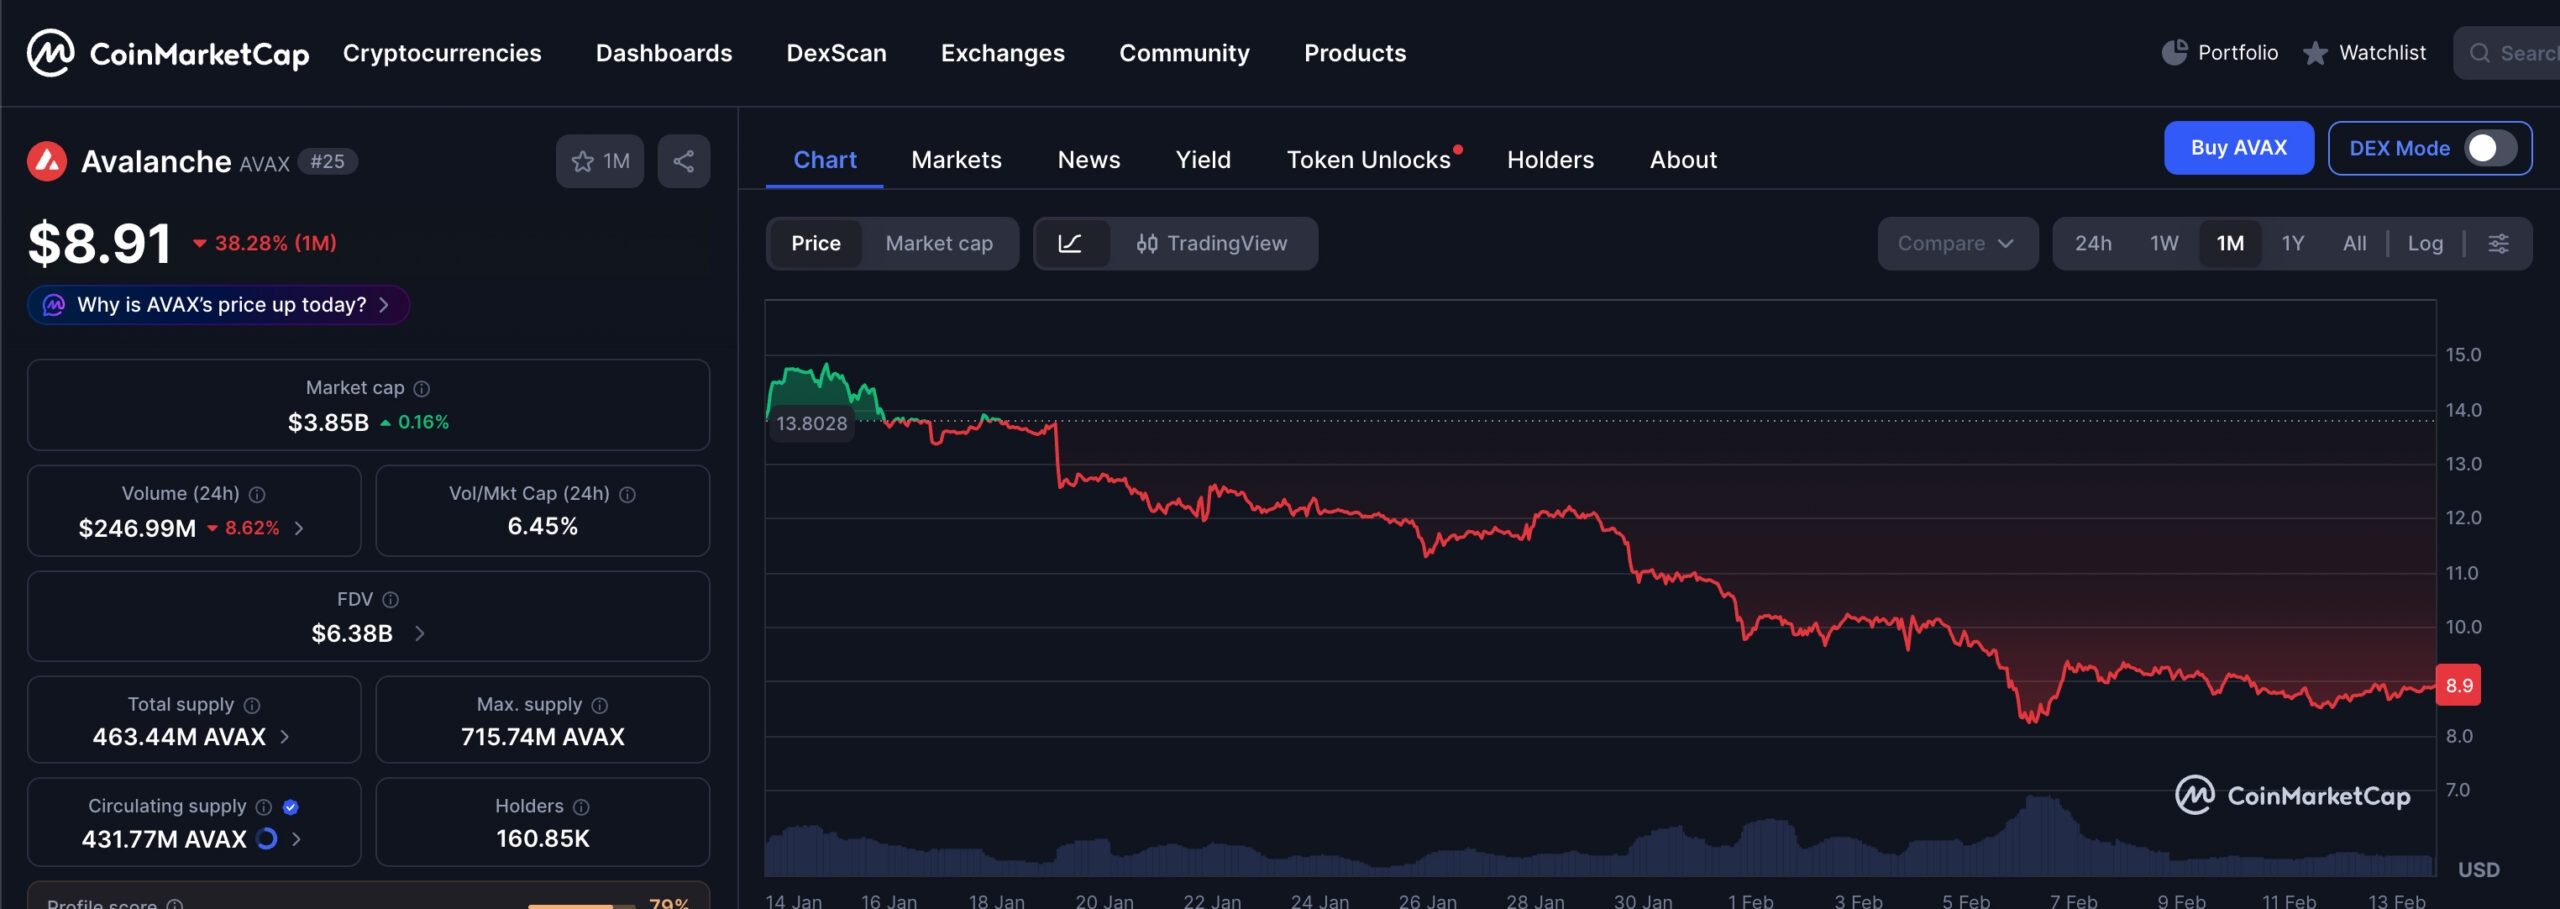Expand Circulating supply details chevron
The height and width of the screenshot is (909, 2560).
point(296,839)
